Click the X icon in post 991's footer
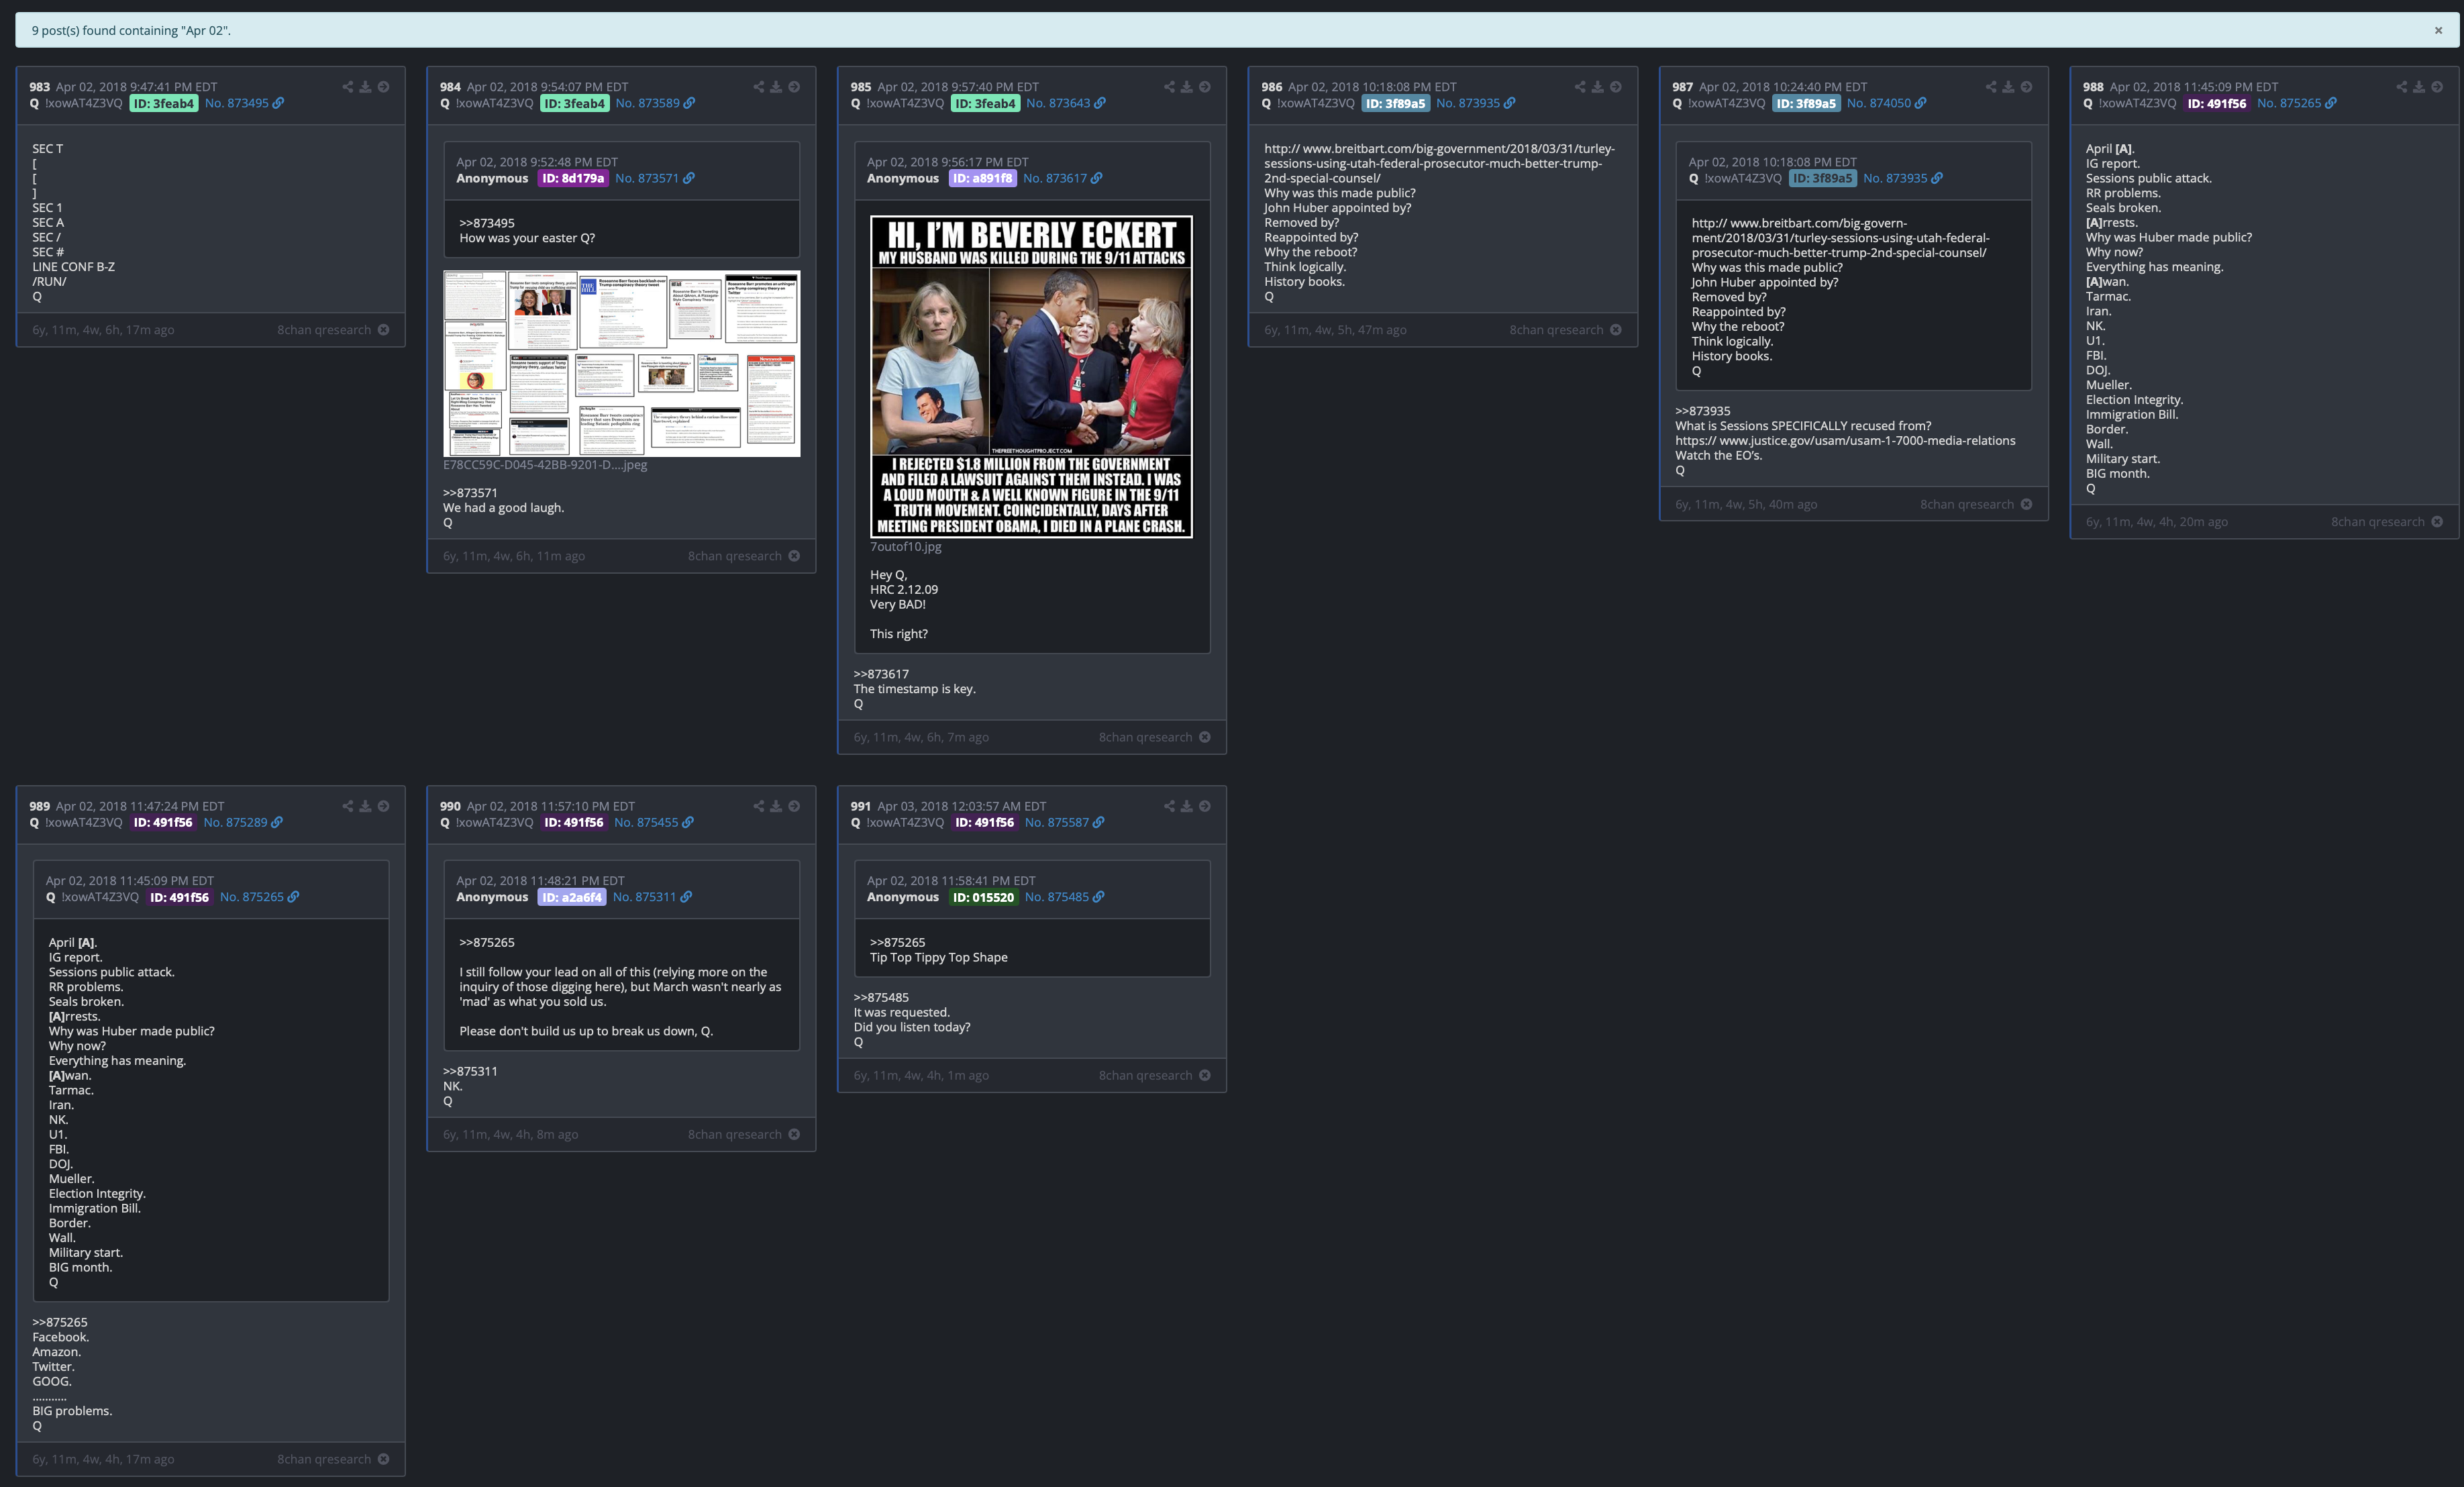 click(1205, 1075)
